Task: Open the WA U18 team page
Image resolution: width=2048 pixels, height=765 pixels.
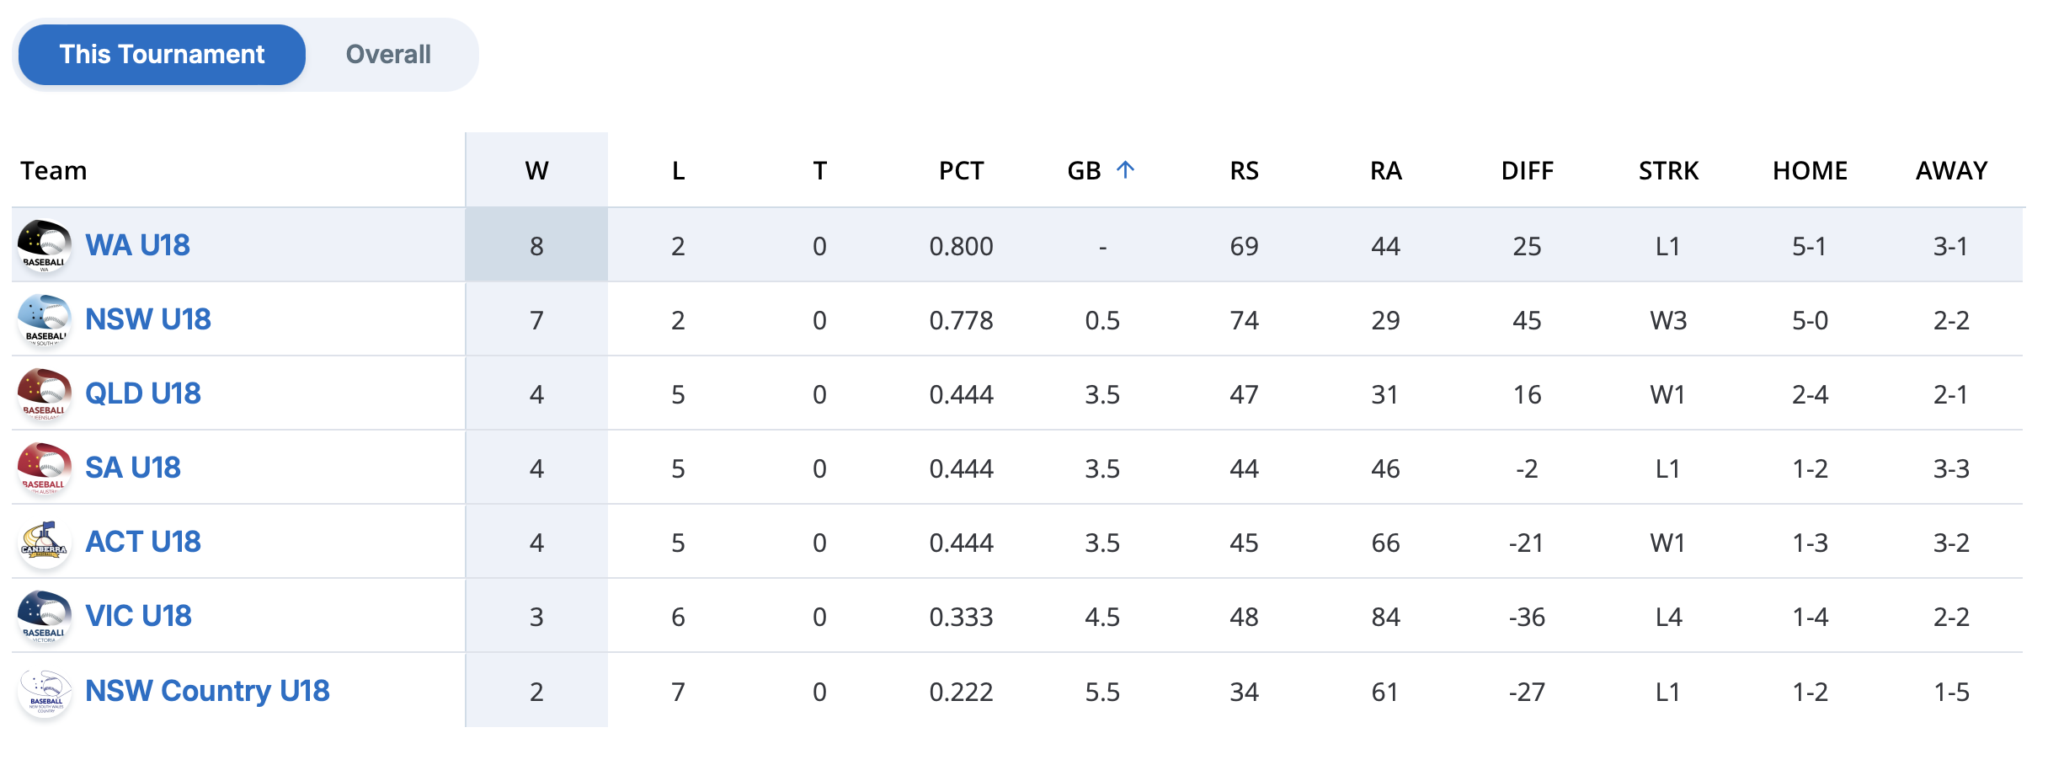Action: 137,245
